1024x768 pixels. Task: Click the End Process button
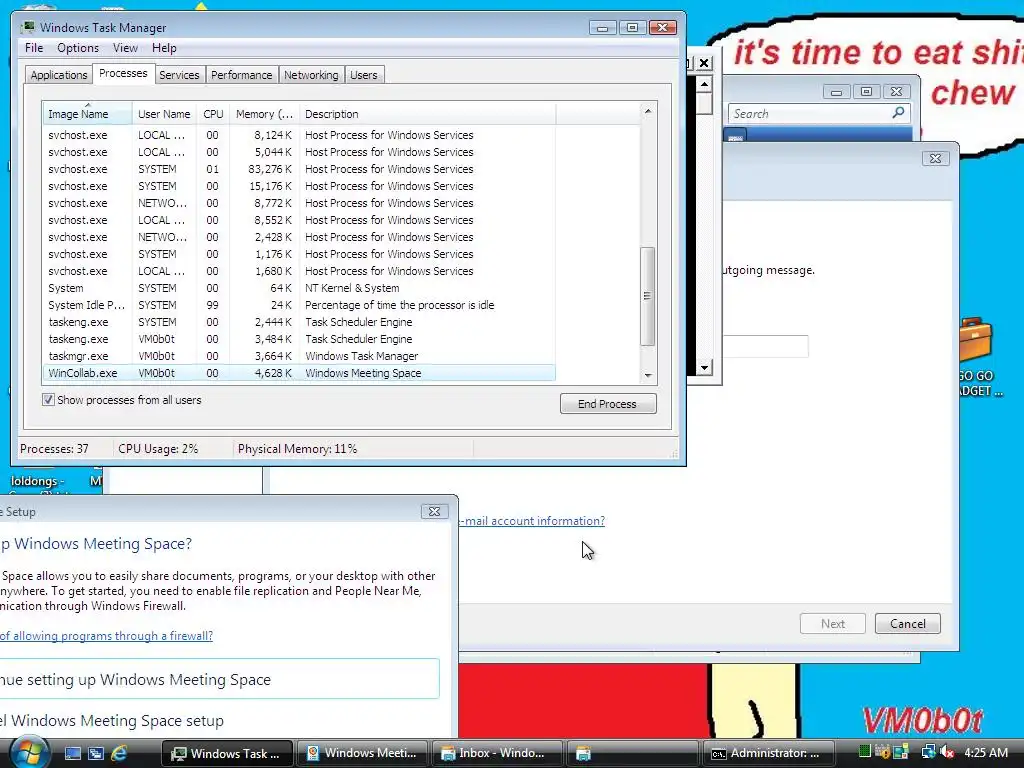[607, 404]
